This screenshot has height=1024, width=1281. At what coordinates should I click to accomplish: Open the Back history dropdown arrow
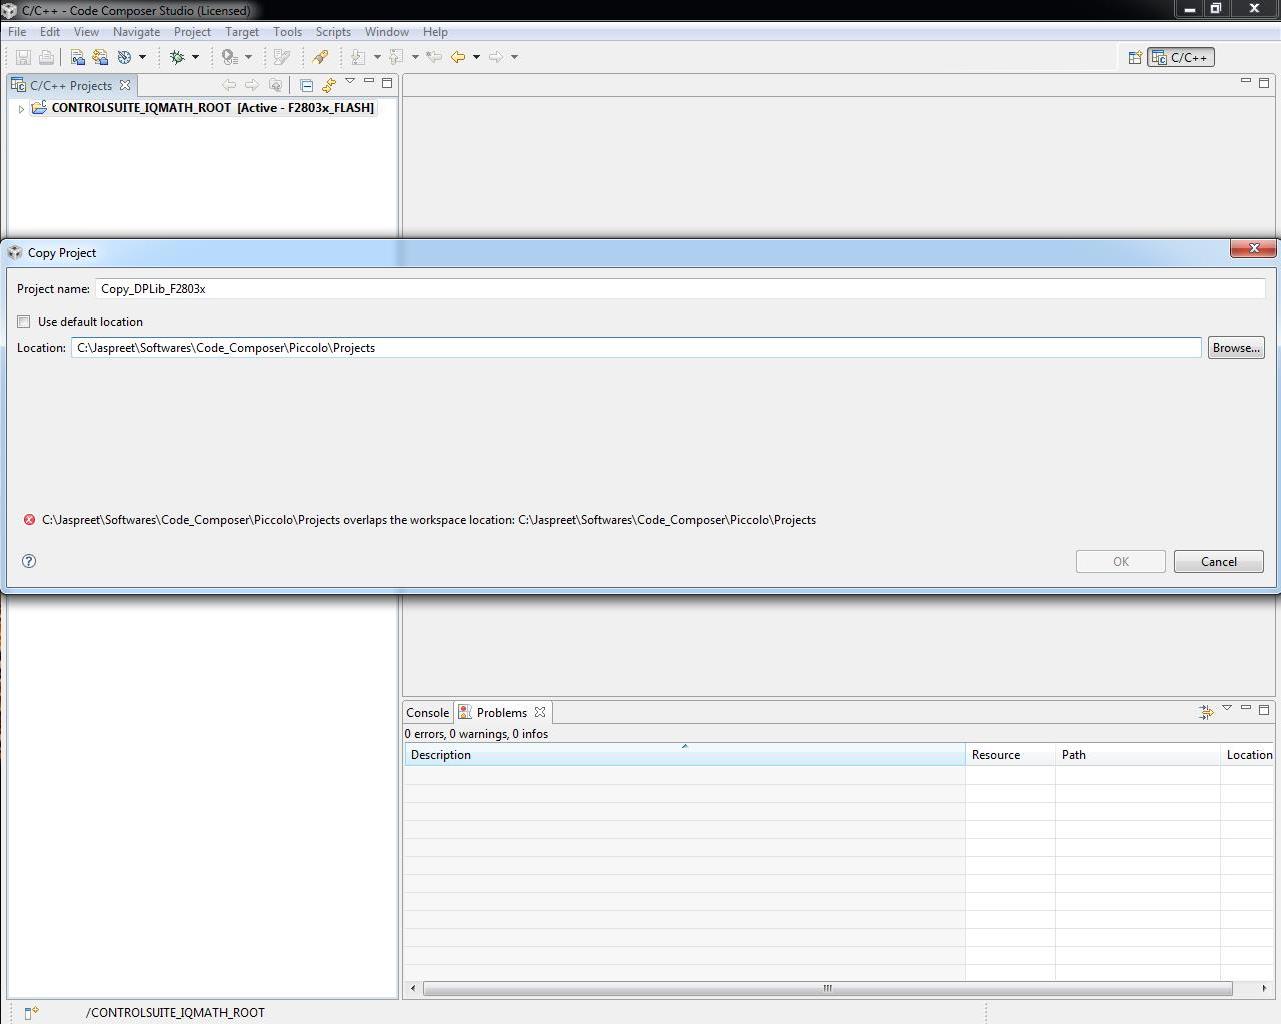[476, 57]
